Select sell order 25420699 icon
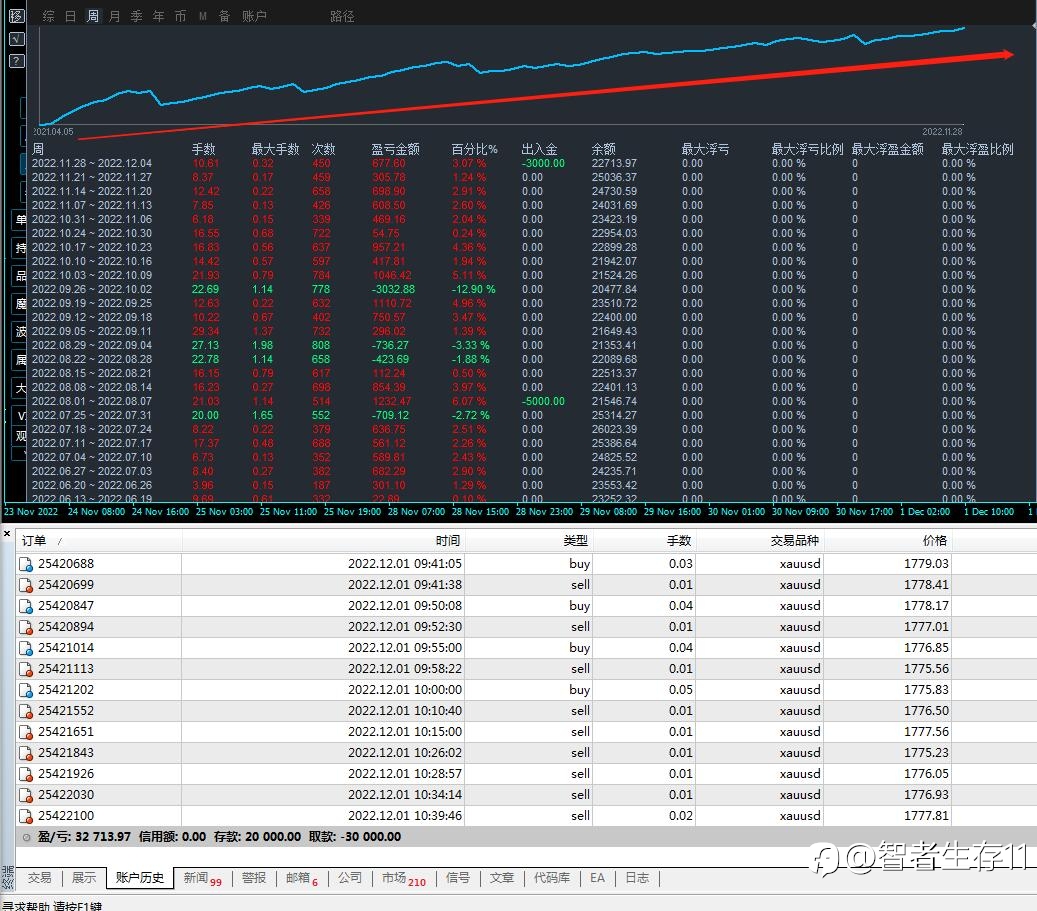1037x911 pixels. point(27,585)
